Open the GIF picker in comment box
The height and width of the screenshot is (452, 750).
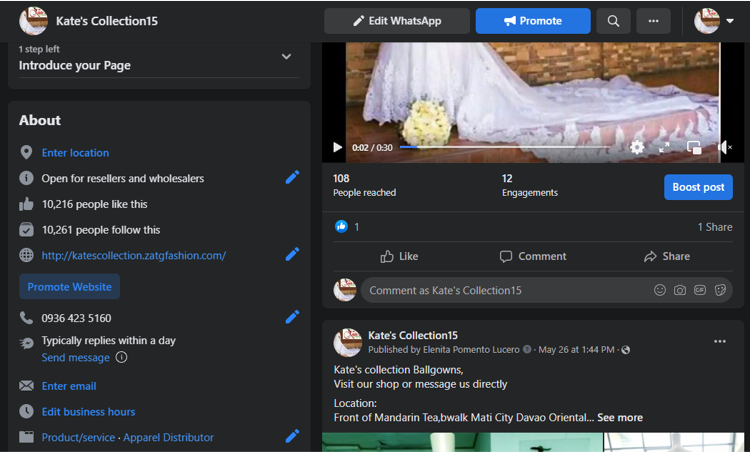(x=700, y=290)
